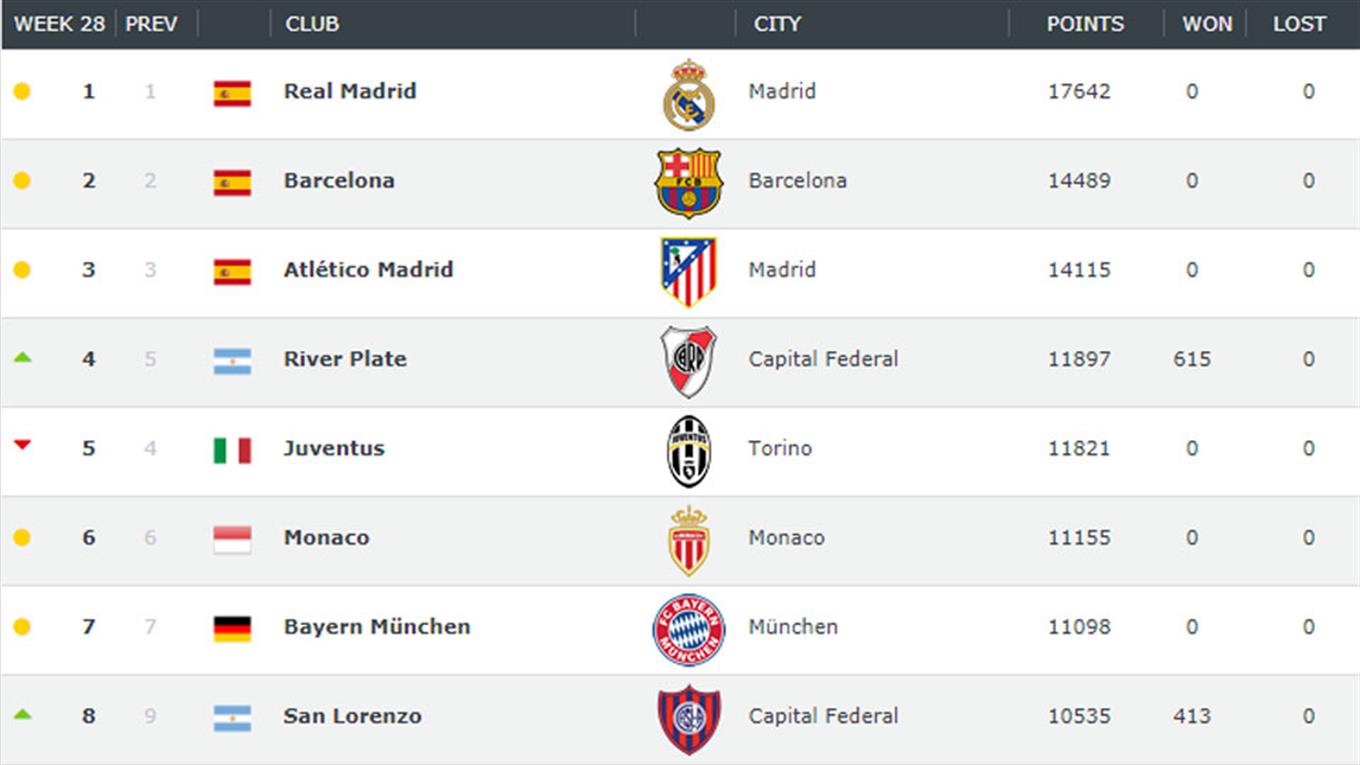1360x765 pixels.
Task: Open the Real Madrid club link
Action: coord(350,91)
